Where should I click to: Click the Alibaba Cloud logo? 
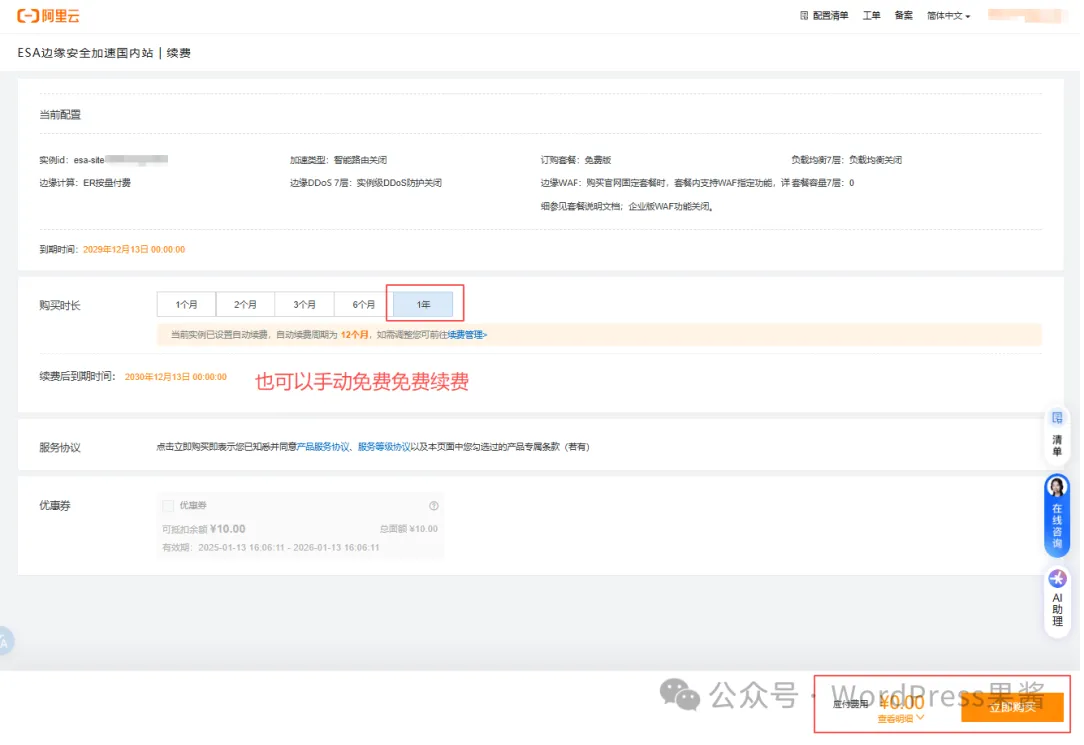click(48, 15)
